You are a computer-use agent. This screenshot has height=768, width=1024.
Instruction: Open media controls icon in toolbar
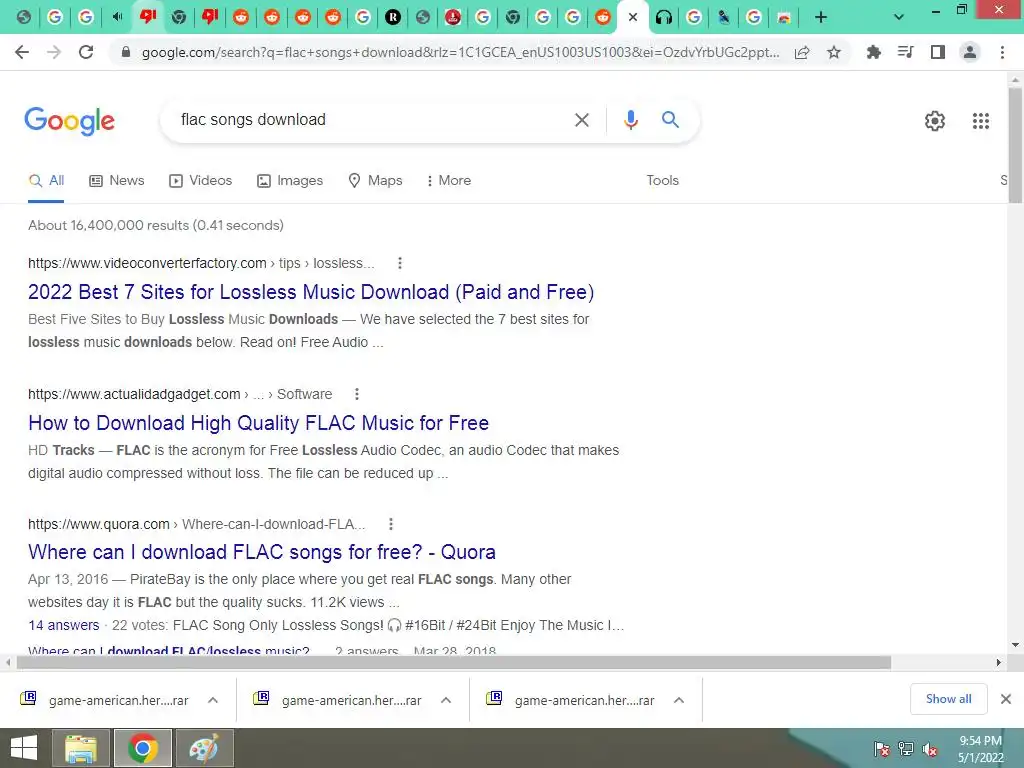pos(905,52)
